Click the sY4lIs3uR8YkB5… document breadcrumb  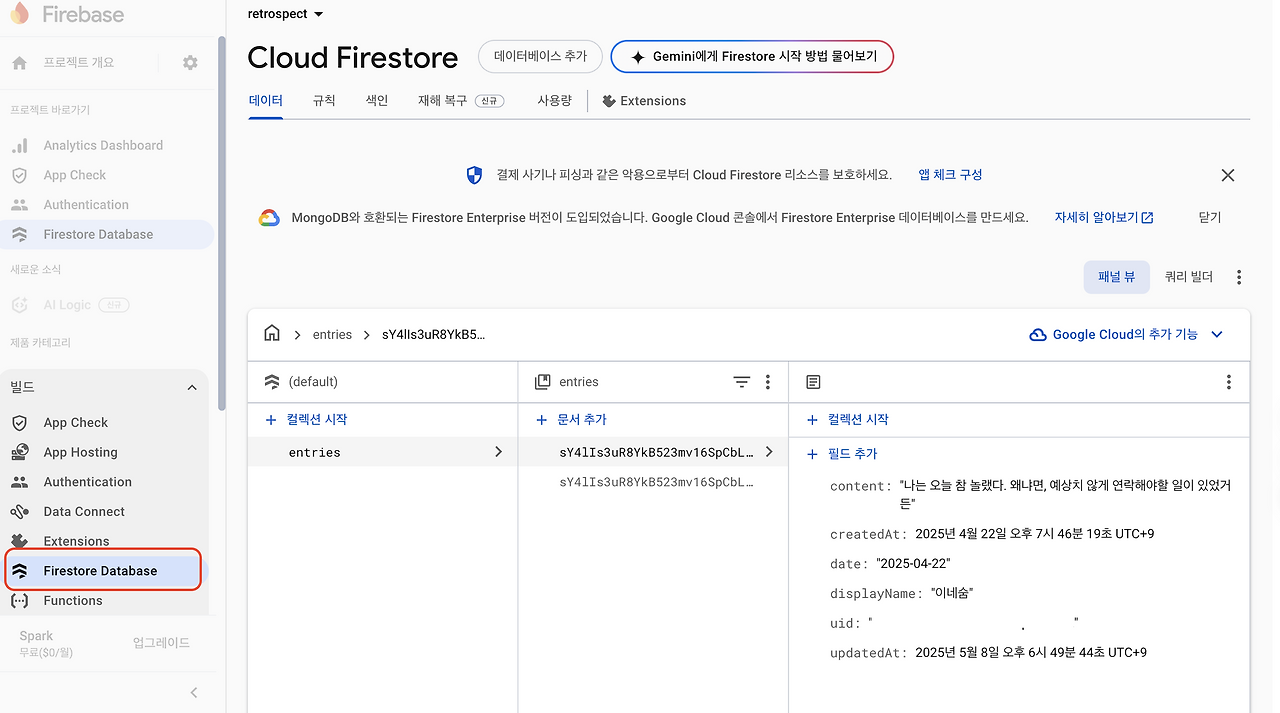pos(433,335)
